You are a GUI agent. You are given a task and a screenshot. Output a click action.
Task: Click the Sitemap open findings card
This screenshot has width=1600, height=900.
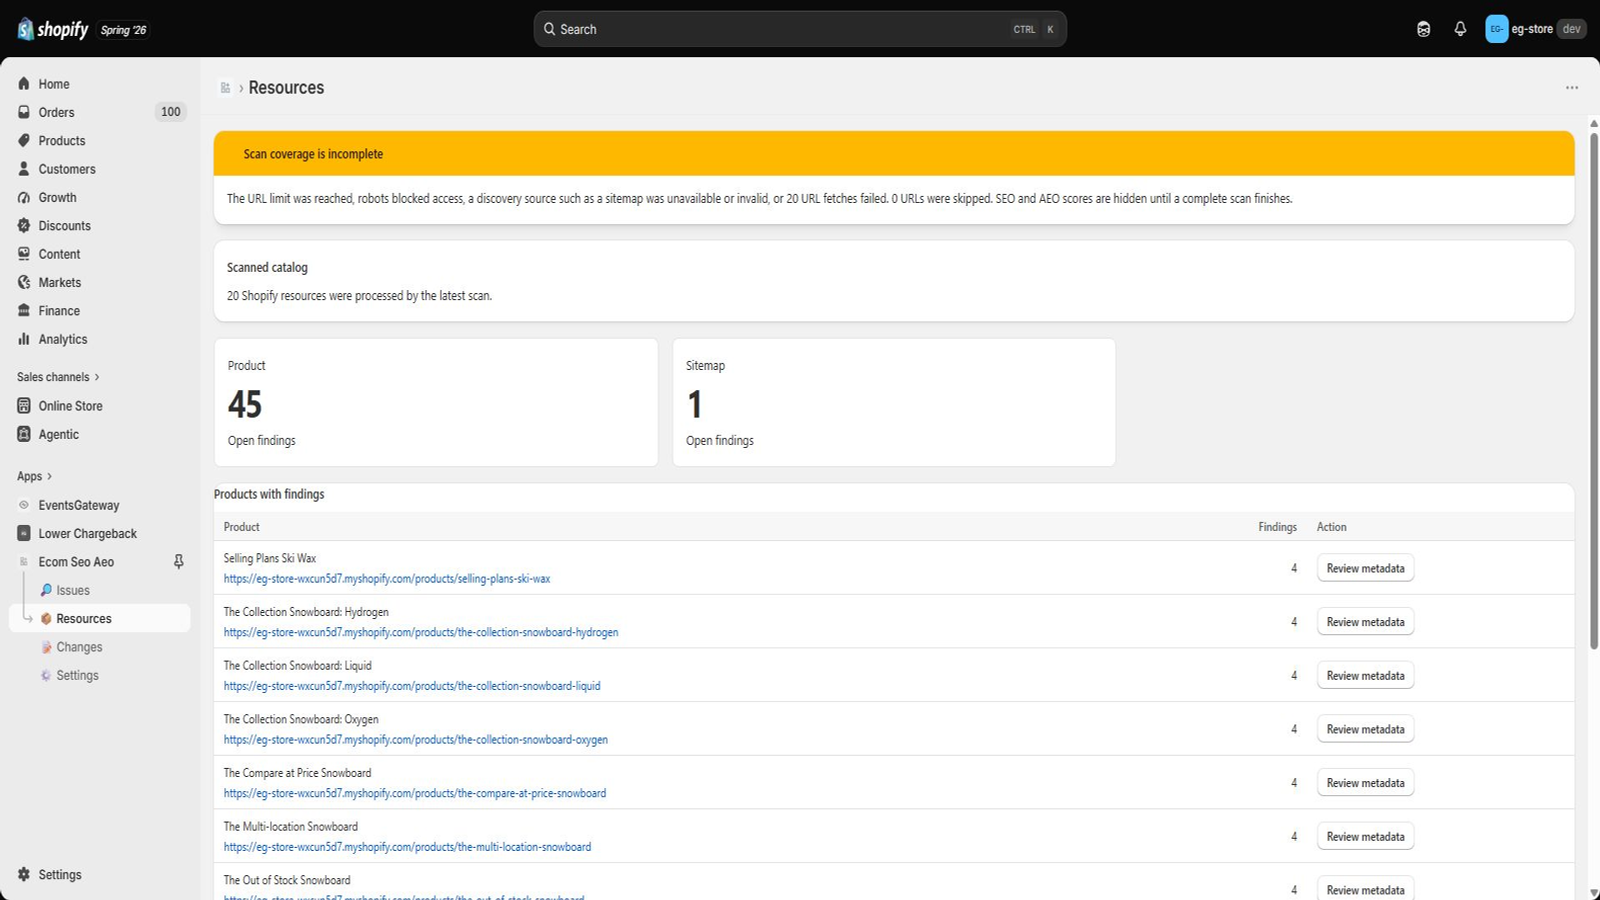point(894,402)
